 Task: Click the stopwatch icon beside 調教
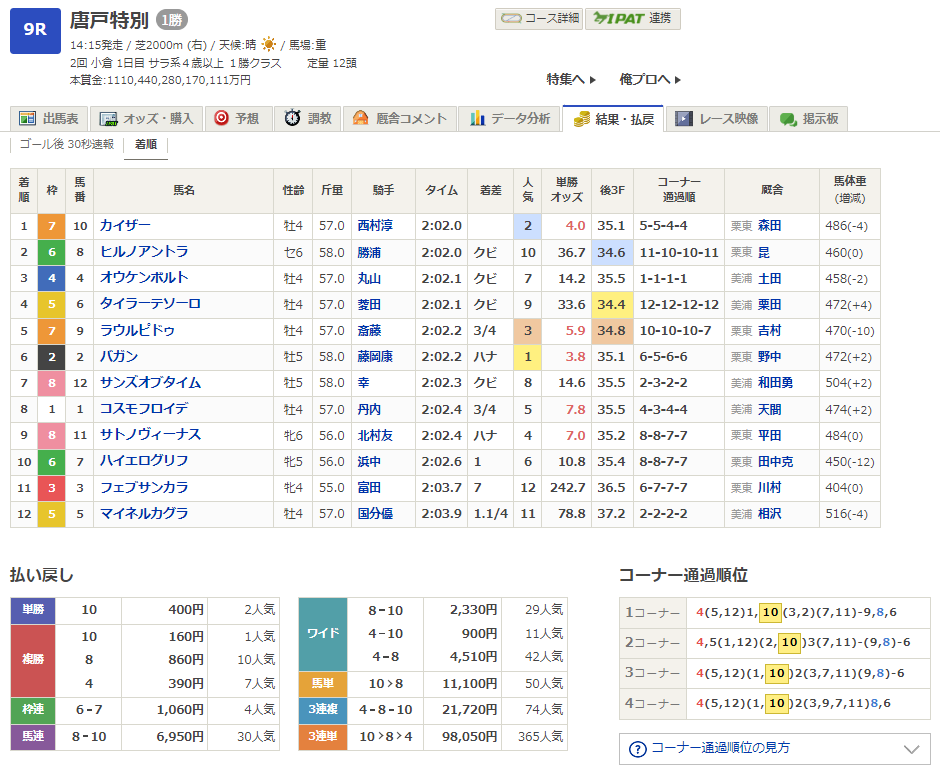[x=292, y=119]
